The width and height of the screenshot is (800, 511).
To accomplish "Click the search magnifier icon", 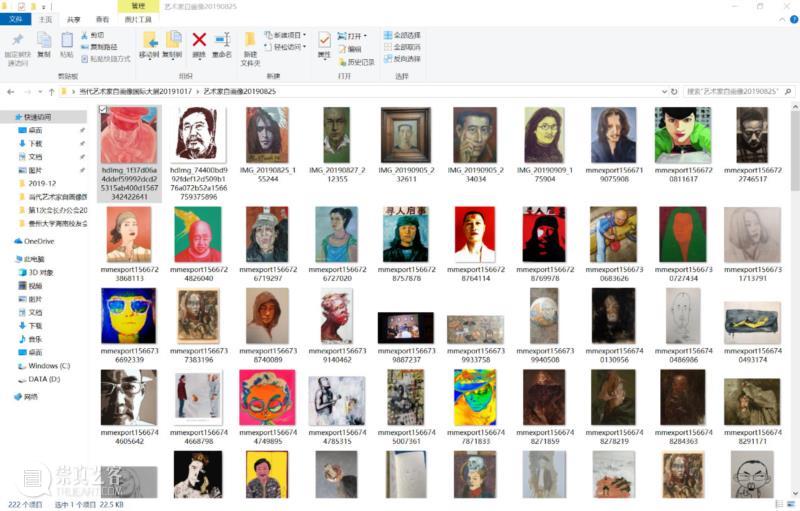I will tap(788, 92).
